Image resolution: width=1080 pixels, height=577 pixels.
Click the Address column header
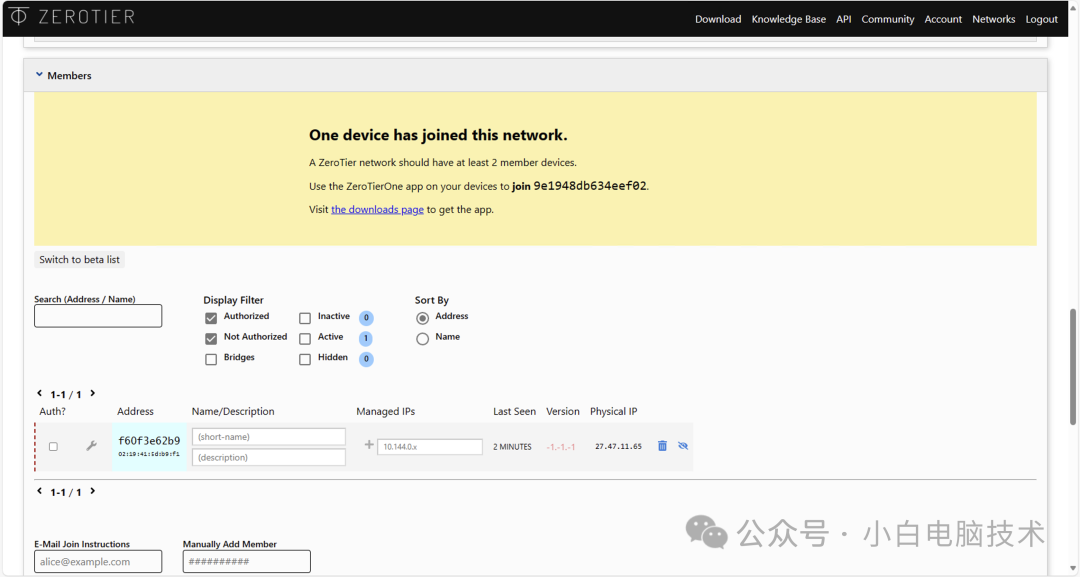click(x=135, y=411)
